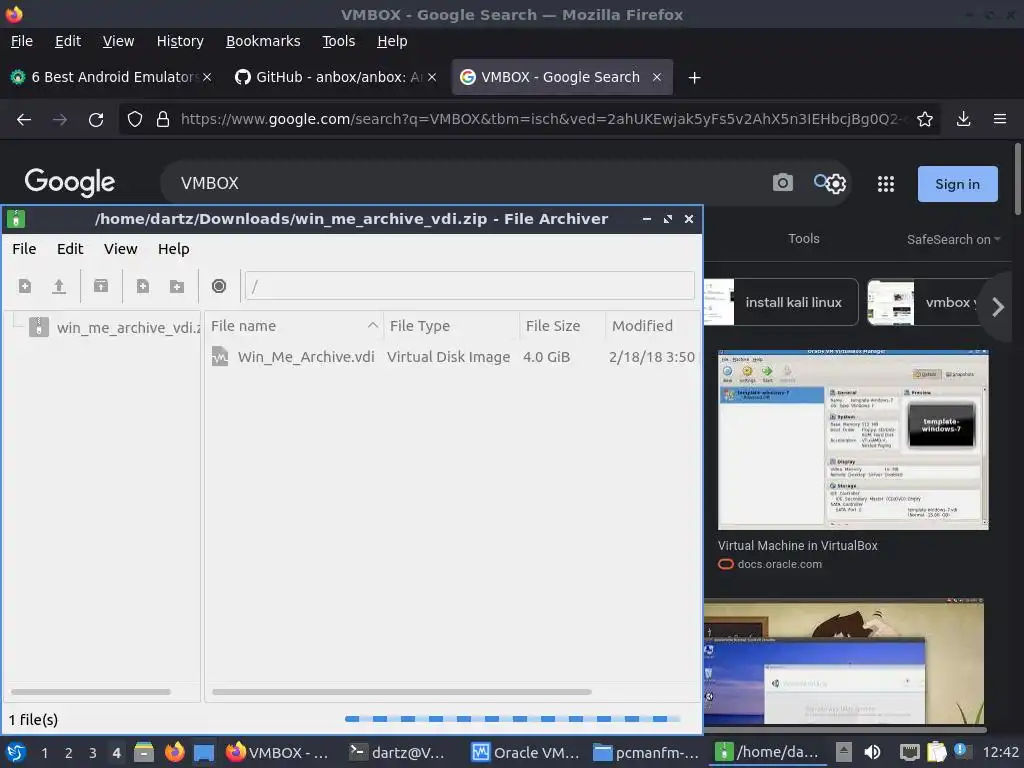Click the Google logo

click(x=69, y=183)
